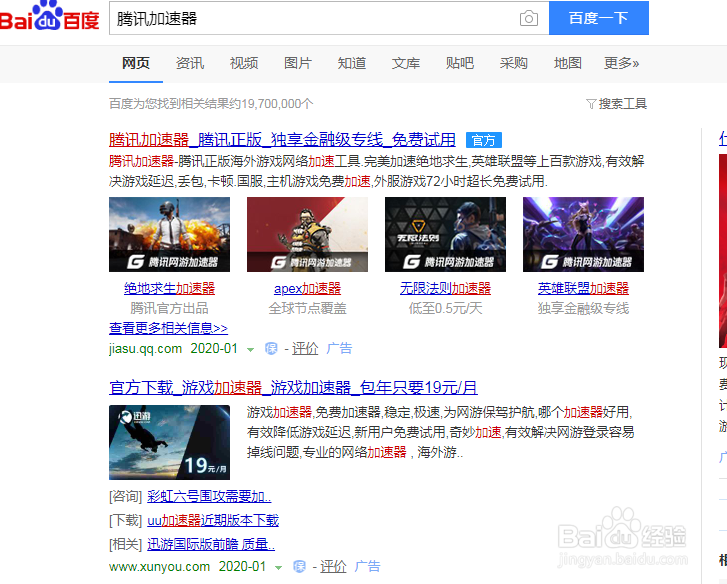Open 无限法则 thumbnail image
Screen dimensions: 727x584
coord(446,235)
